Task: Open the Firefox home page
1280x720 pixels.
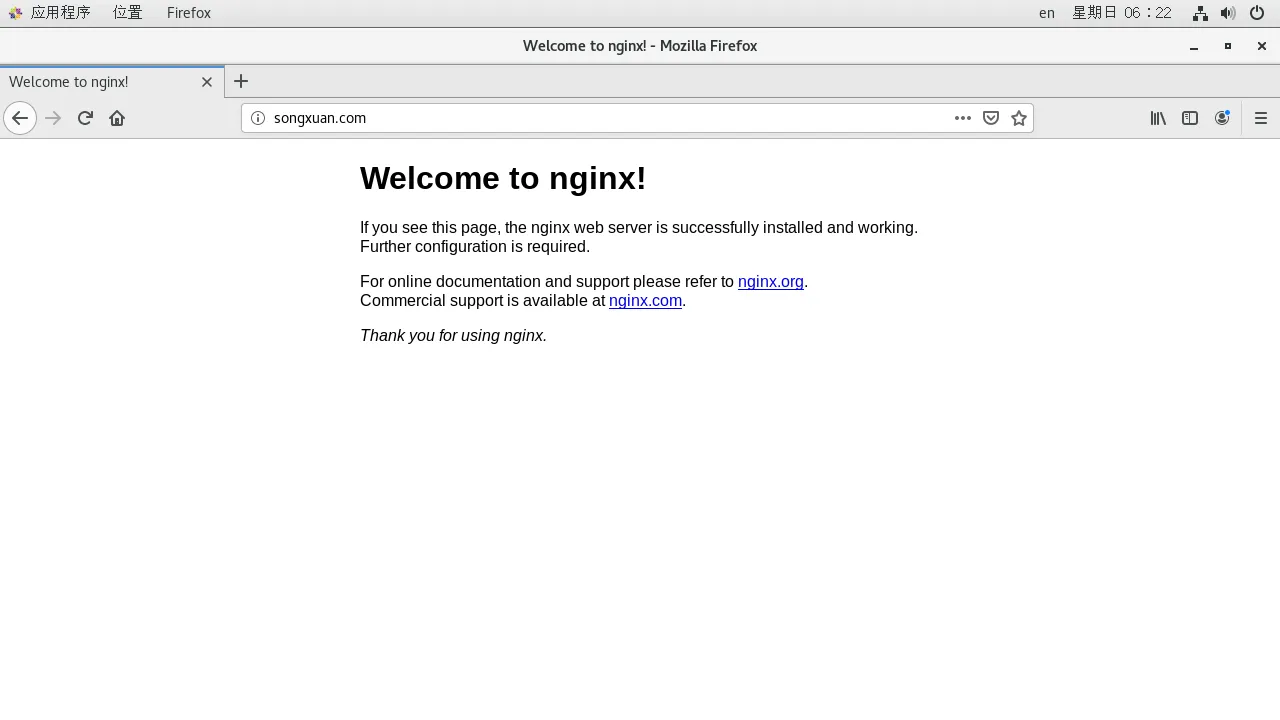Action: 117,118
